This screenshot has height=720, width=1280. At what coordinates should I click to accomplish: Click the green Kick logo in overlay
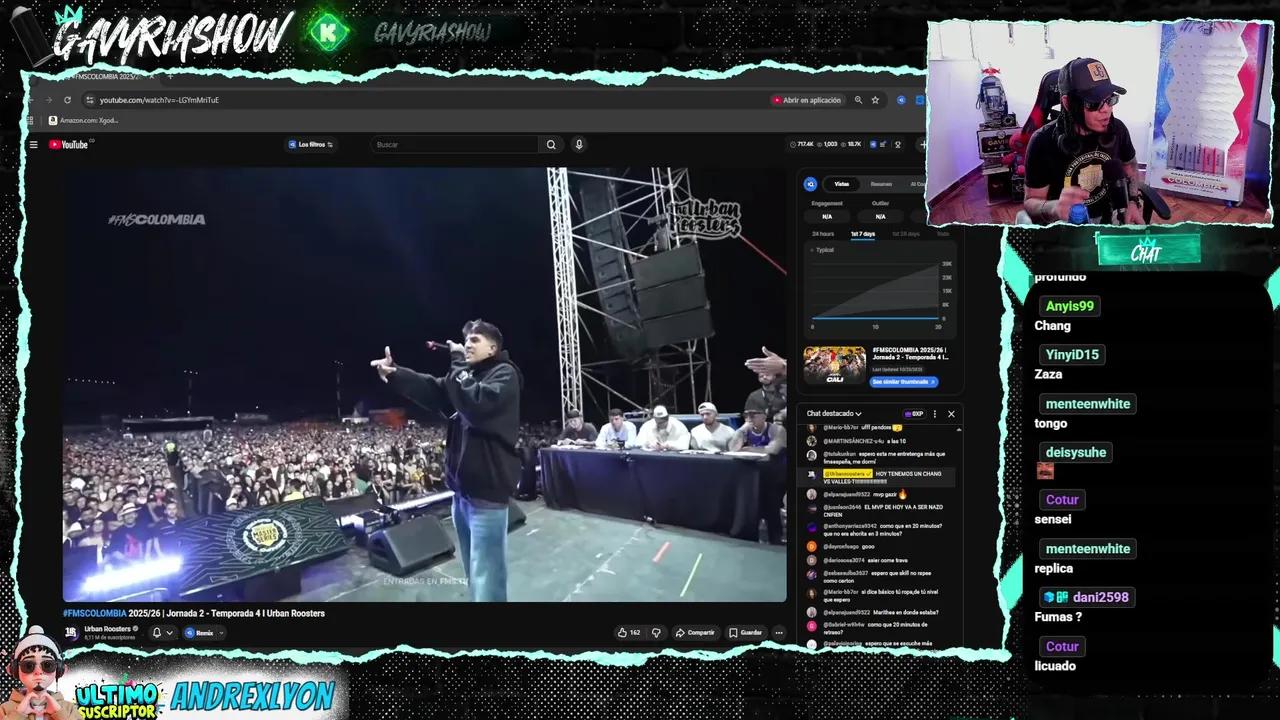coord(327,33)
